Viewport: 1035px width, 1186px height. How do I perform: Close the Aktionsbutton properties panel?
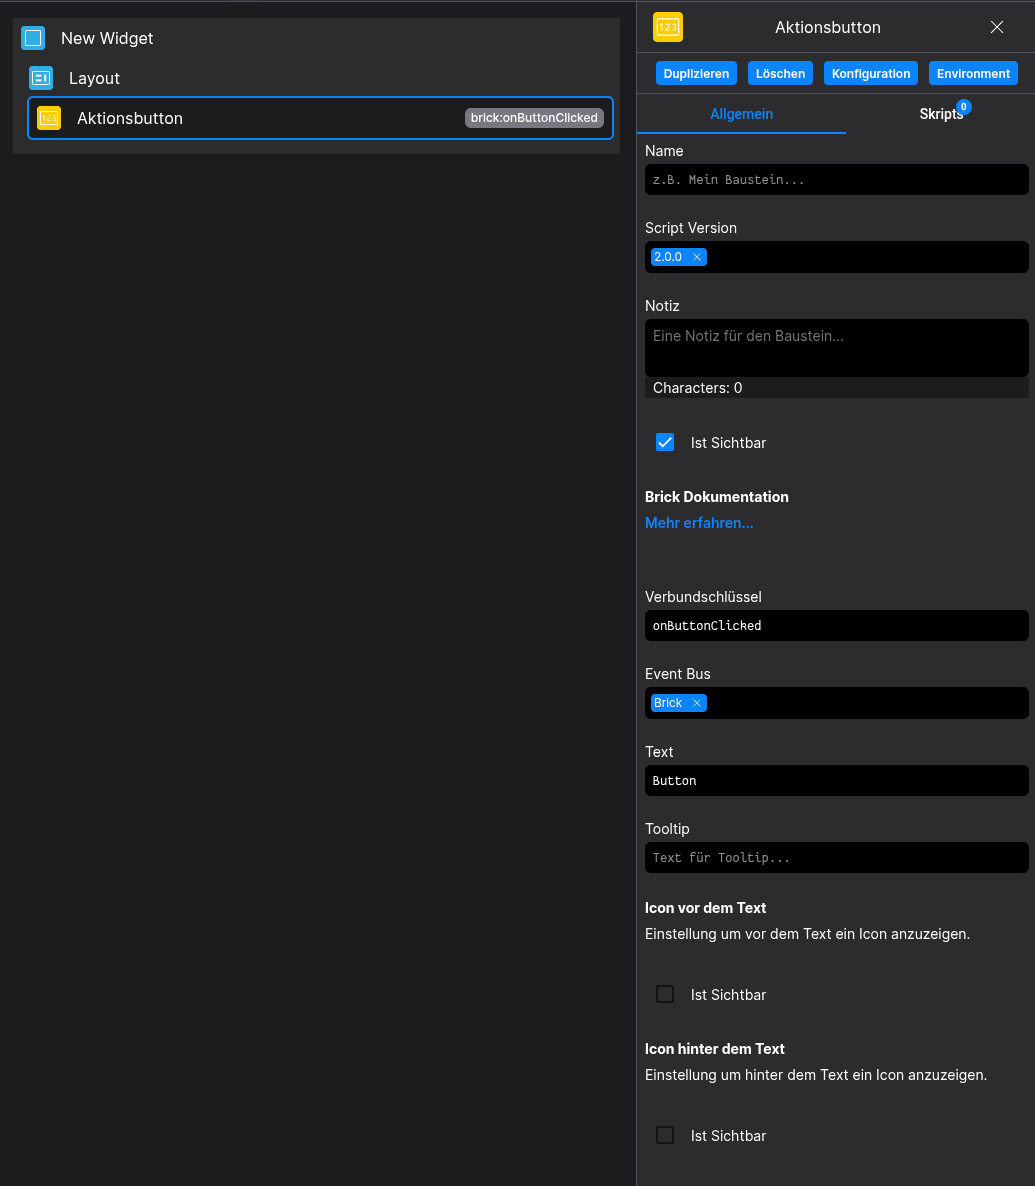tap(997, 27)
